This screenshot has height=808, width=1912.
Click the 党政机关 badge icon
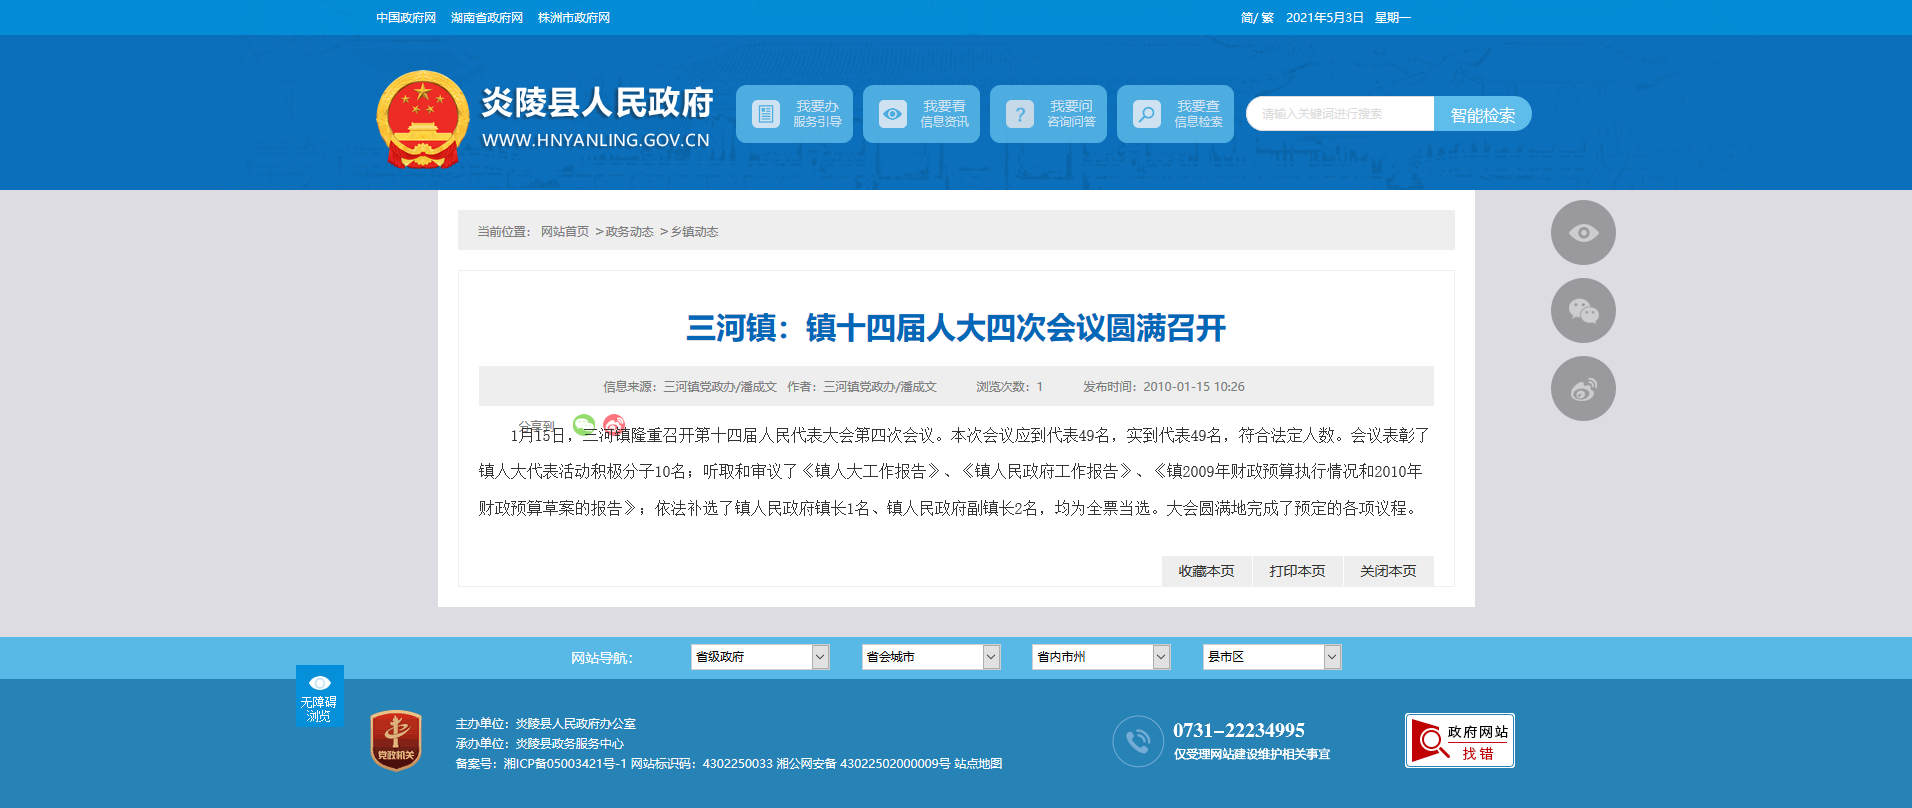pyautogui.click(x=396, y=740)
